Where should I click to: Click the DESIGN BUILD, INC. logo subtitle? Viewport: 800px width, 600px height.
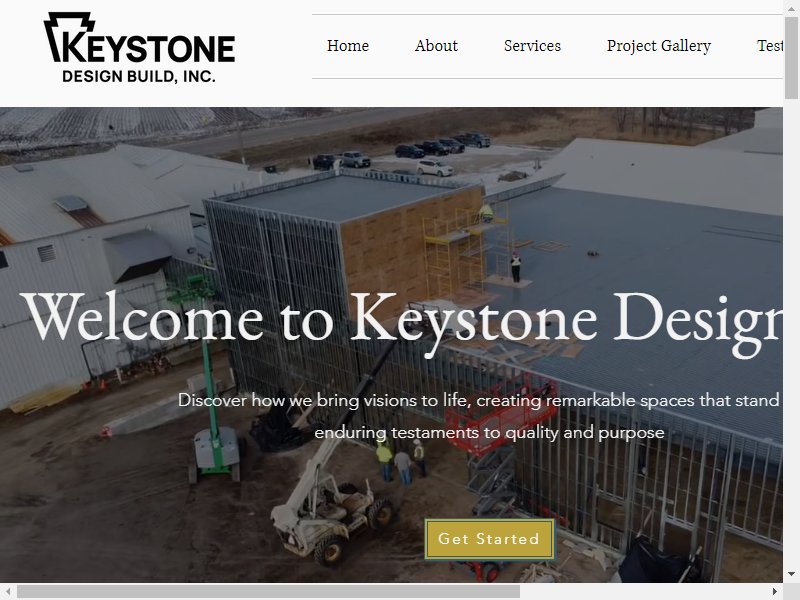coord(139,77)
